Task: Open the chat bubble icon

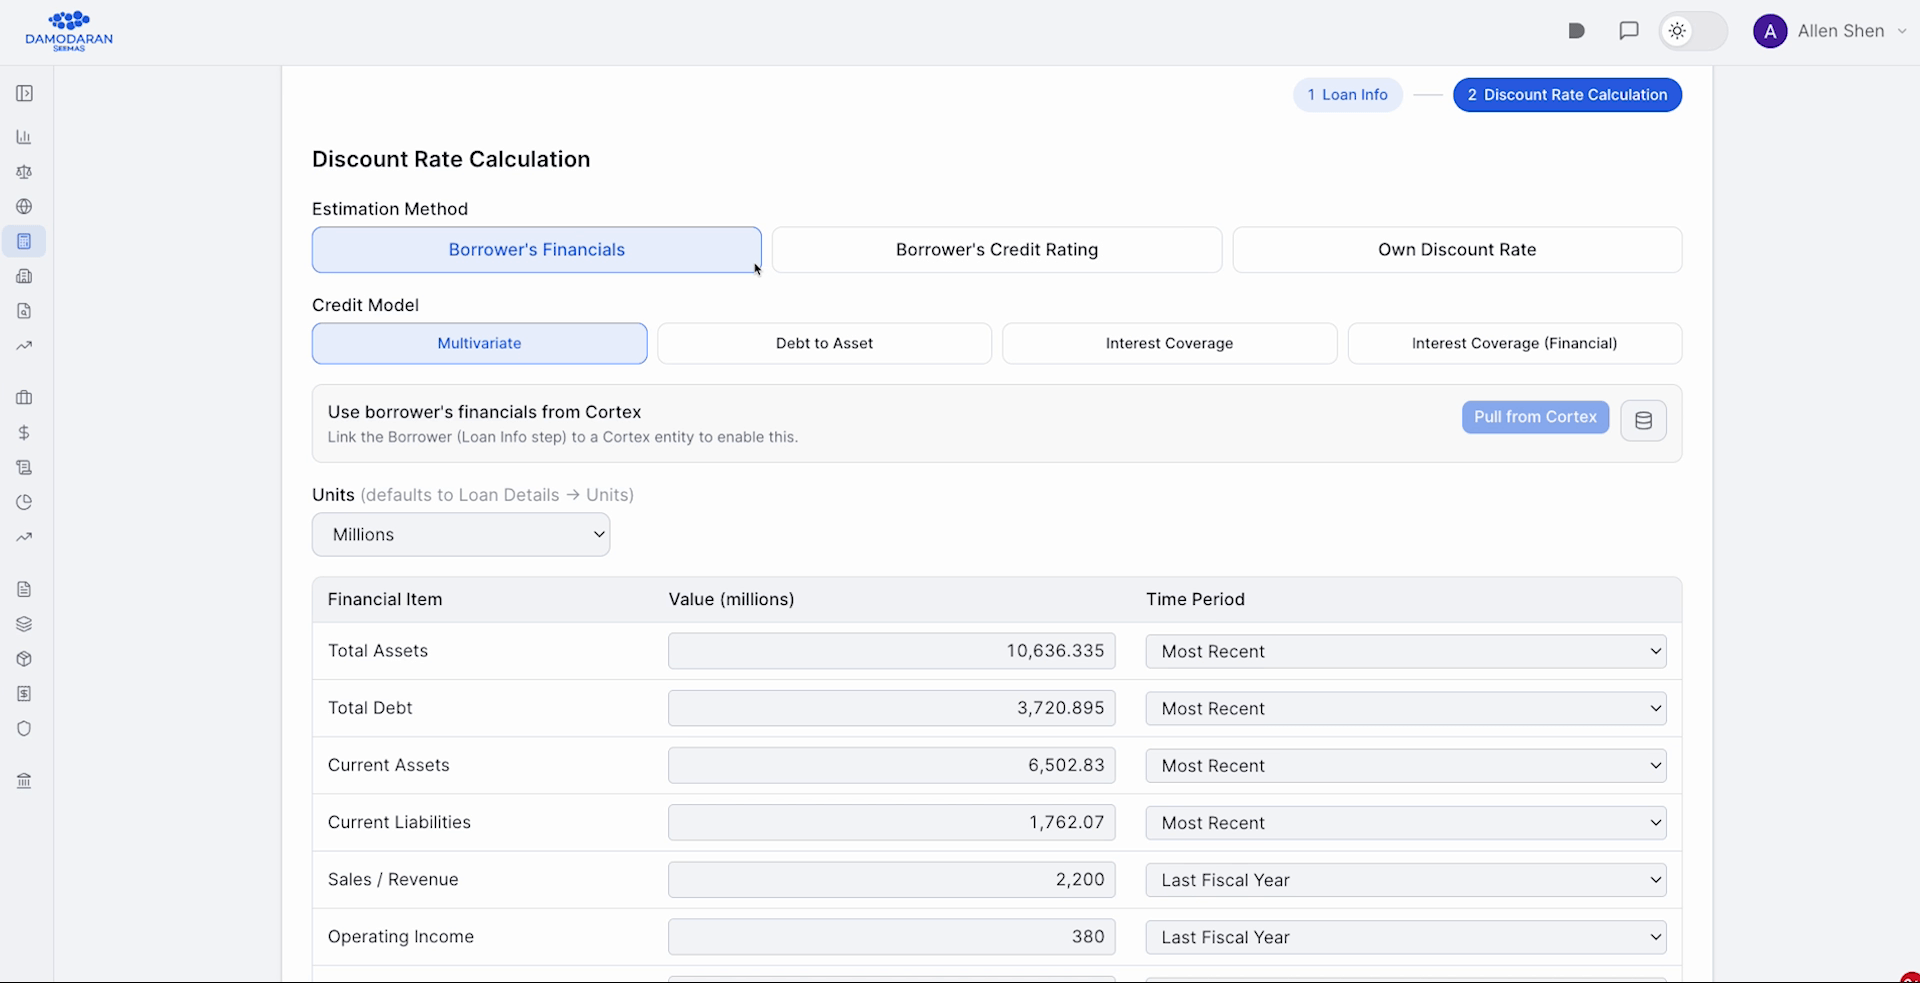Action: click(x=1629, y=31)
